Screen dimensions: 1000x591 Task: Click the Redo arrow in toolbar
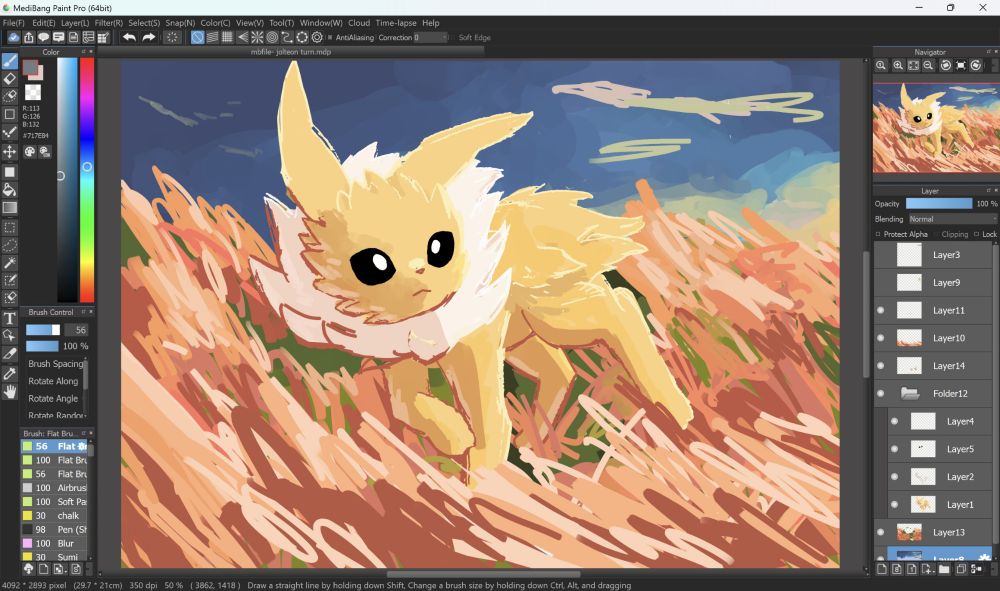point(149,37)
